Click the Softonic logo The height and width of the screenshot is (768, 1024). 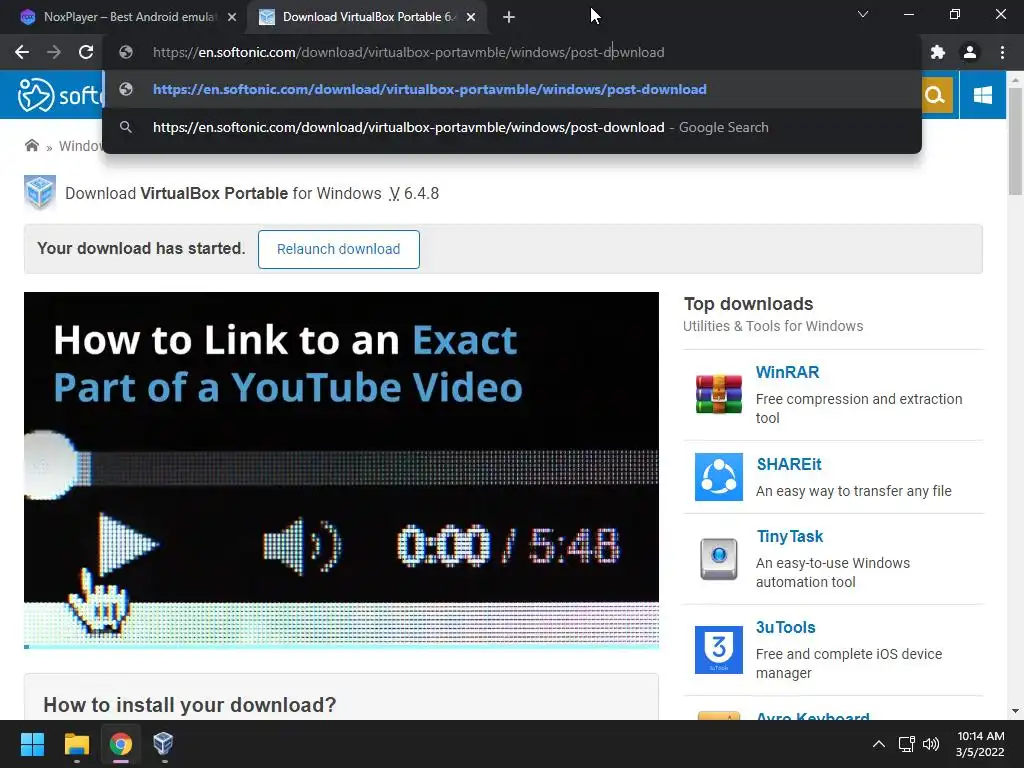[59, 95]
